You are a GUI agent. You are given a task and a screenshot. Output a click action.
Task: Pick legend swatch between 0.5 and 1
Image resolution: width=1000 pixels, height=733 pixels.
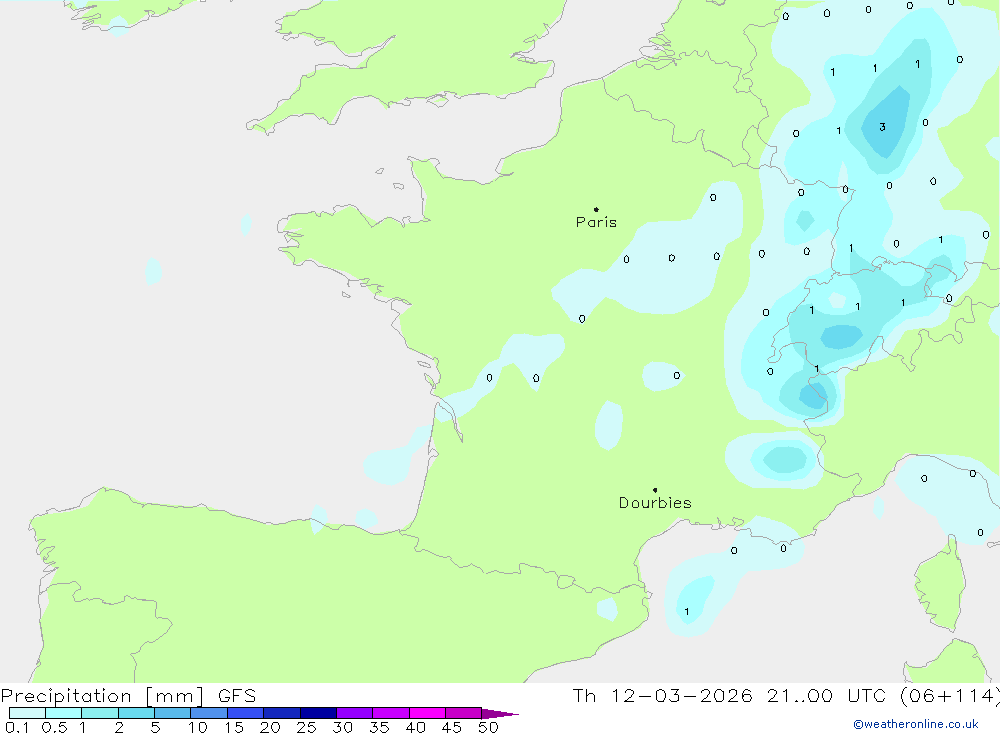[64, 713]
